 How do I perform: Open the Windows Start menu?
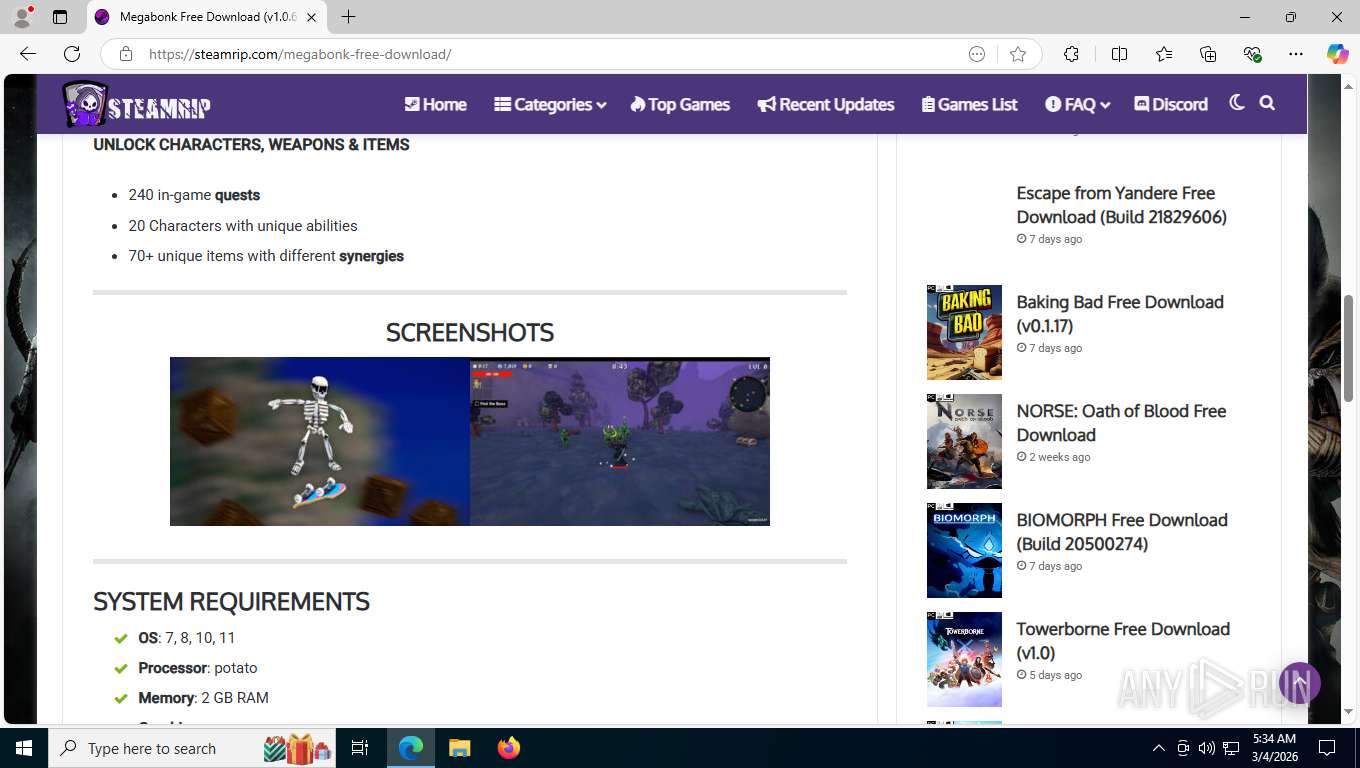point(24,748)
